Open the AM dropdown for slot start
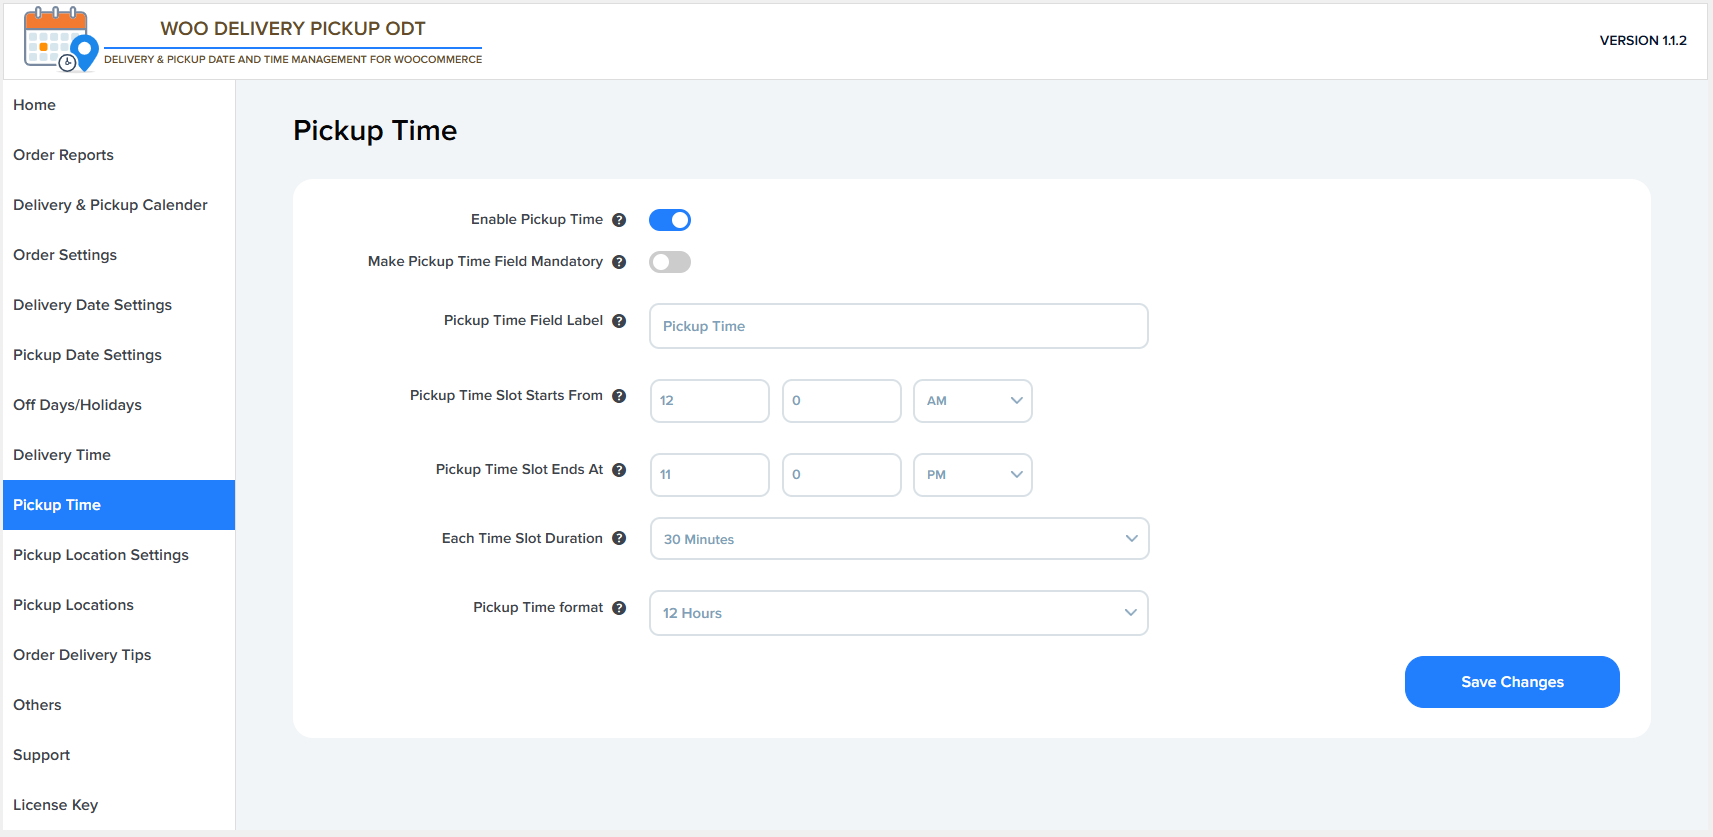The width and height of the screenshot is (1713, 837). (972, 401)
